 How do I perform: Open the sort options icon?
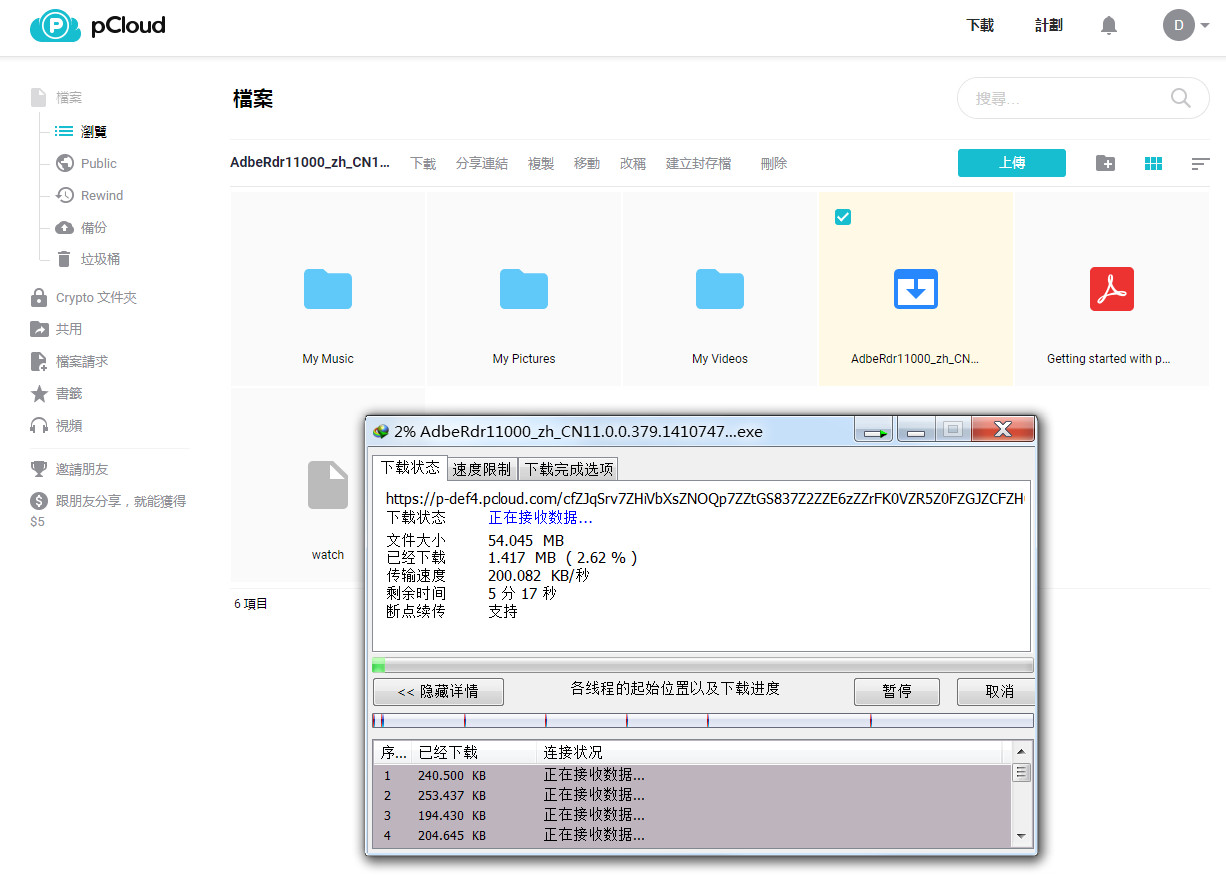1201,163
